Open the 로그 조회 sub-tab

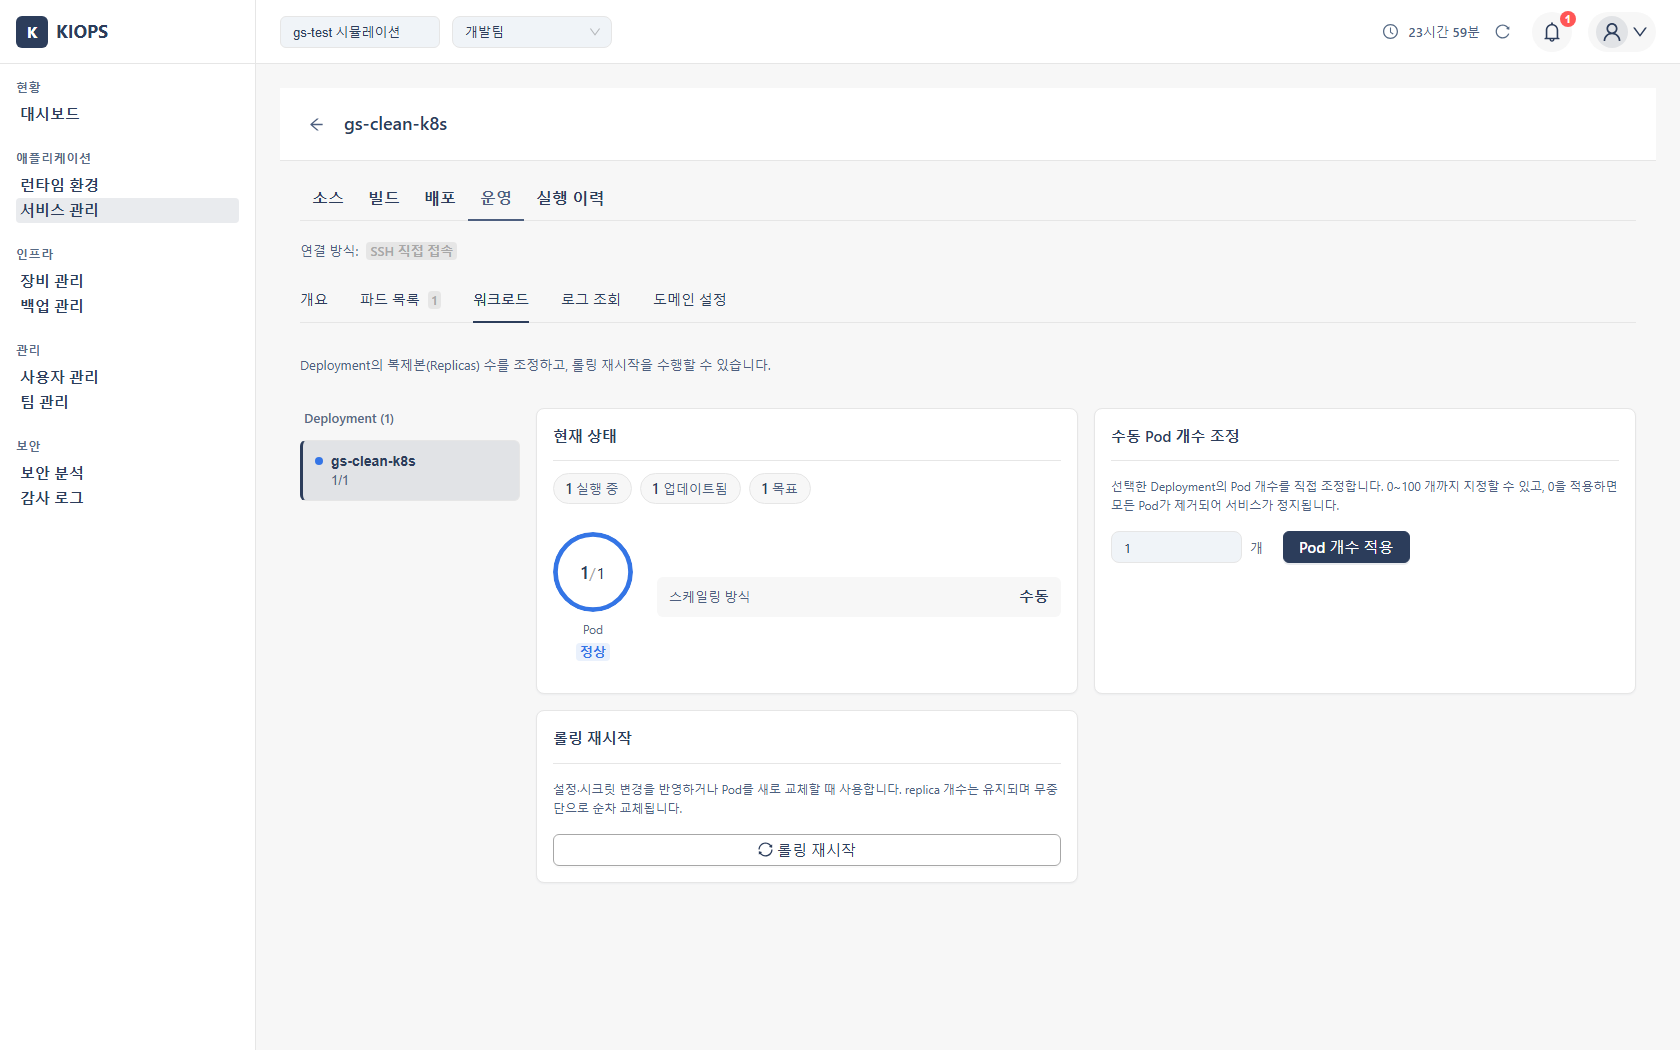click(x=591, y=299)
